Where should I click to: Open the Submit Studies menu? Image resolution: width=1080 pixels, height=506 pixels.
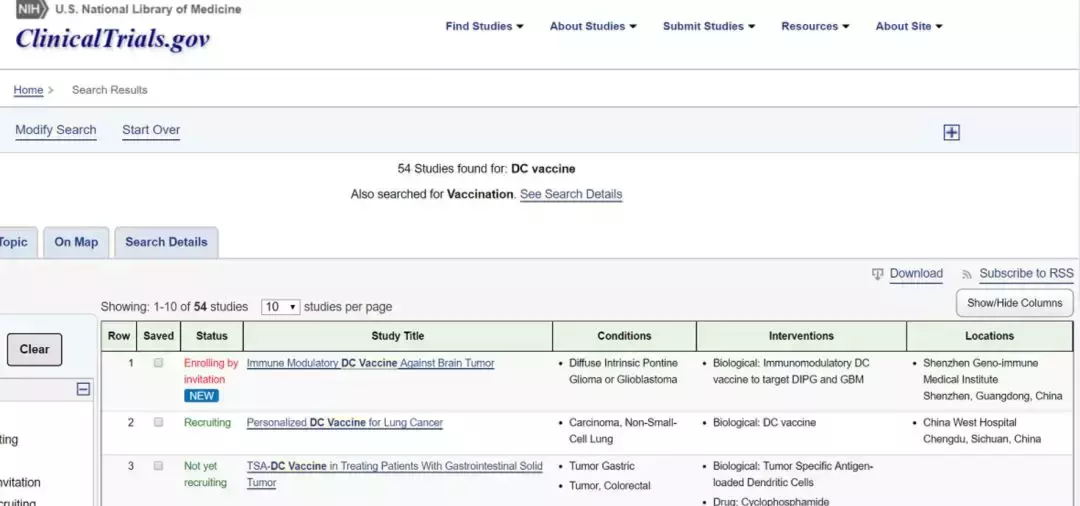708,26
